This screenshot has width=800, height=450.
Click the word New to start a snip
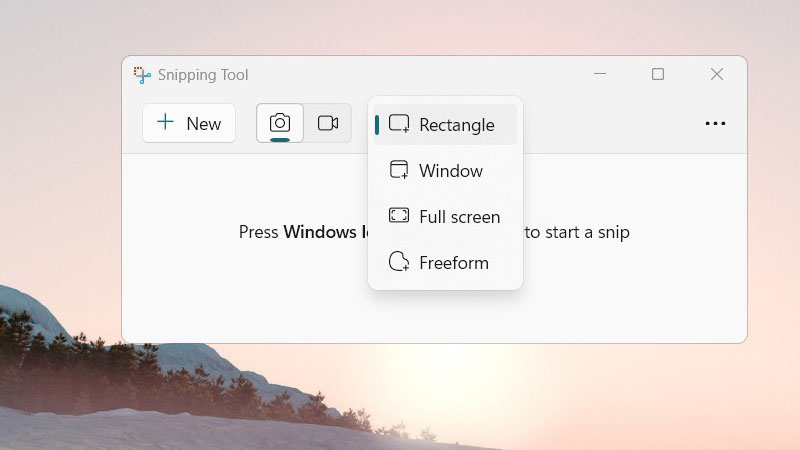click(203, 124)
